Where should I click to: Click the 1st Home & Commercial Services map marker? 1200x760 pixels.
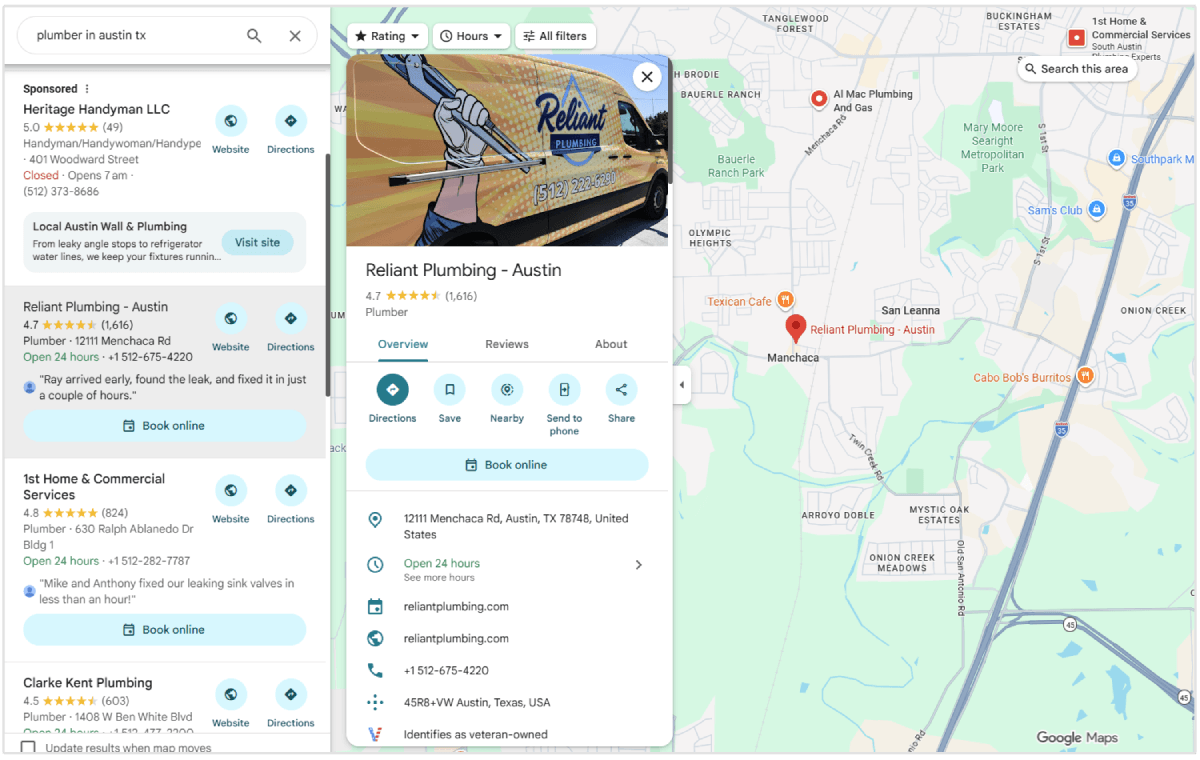click(x=1077, y=38)
